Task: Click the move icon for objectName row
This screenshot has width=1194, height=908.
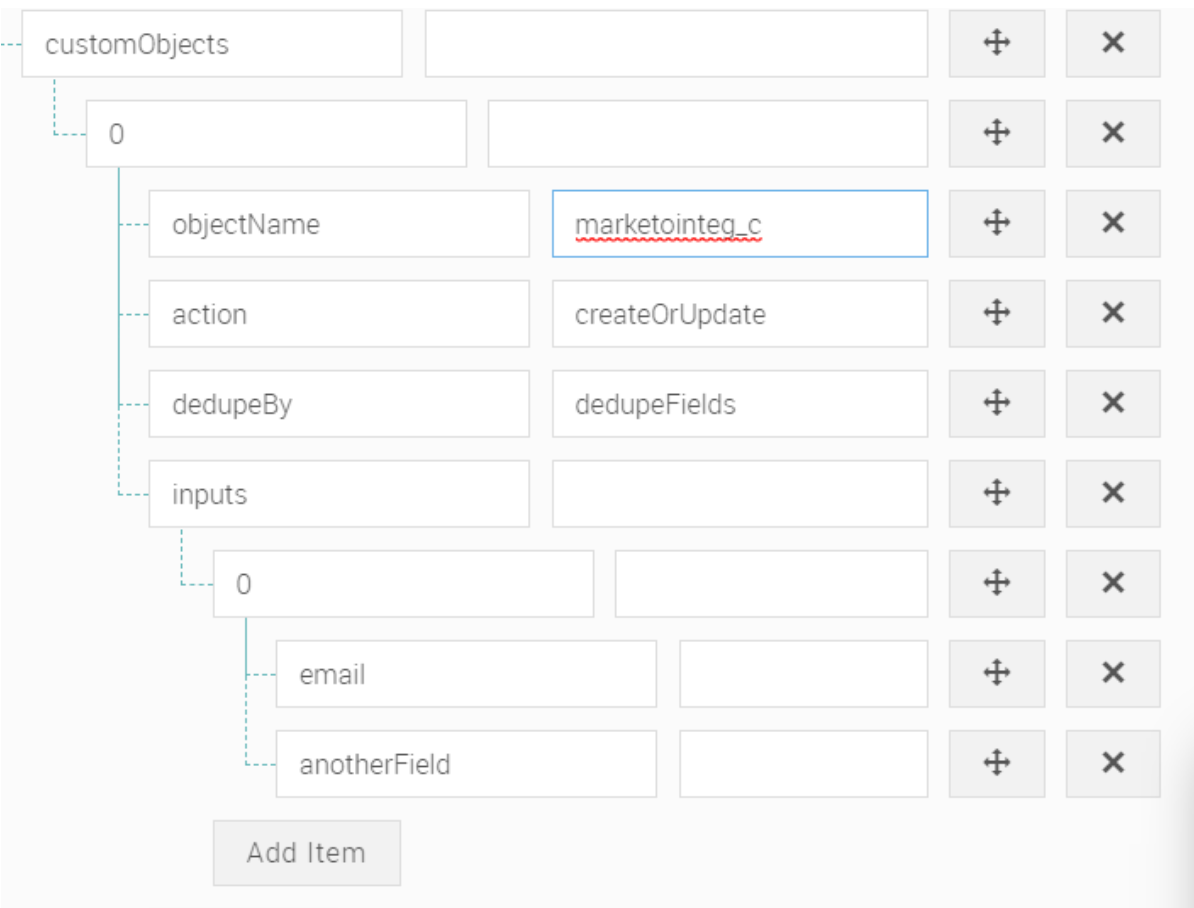Action: pyautogui.click(x=996, y=224)
